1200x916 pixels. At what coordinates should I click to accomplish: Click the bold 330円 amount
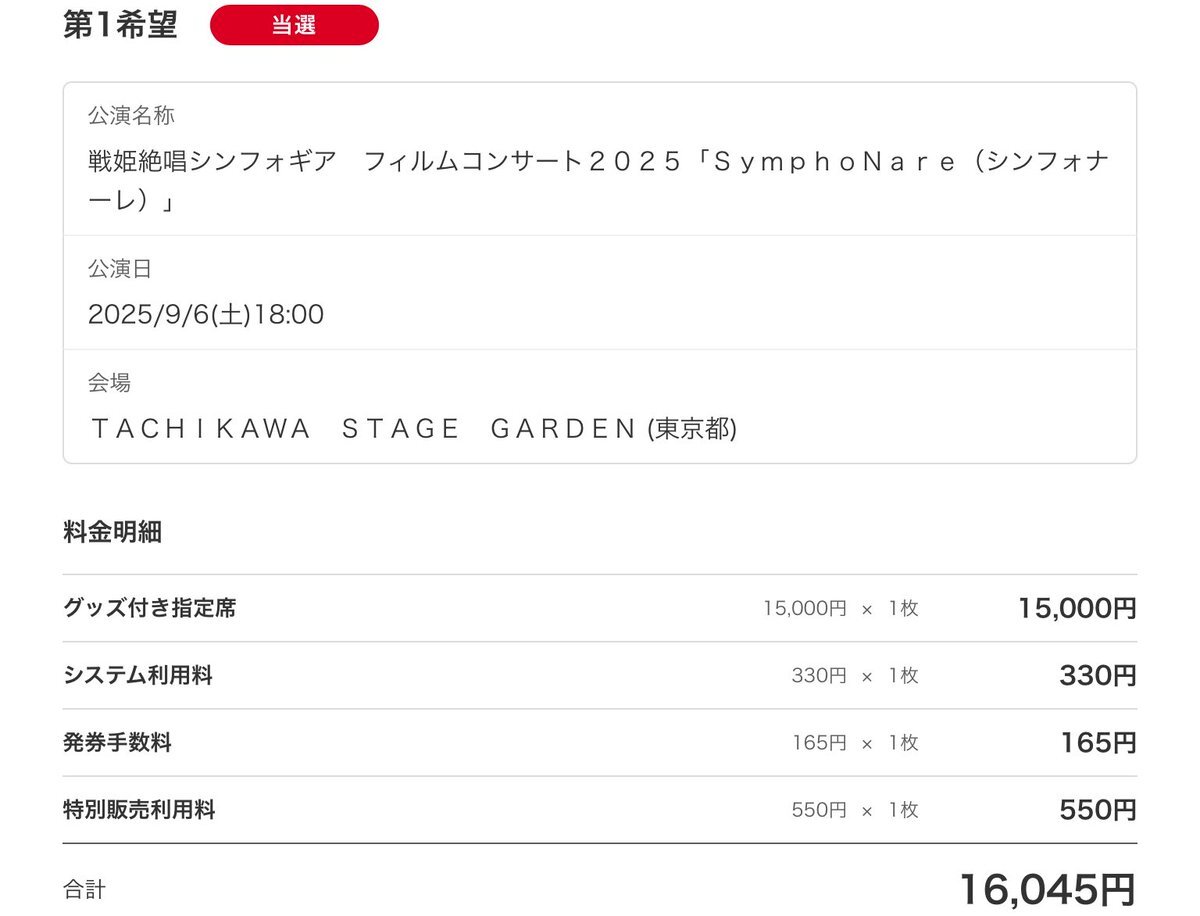click(x=1098, y=676)
